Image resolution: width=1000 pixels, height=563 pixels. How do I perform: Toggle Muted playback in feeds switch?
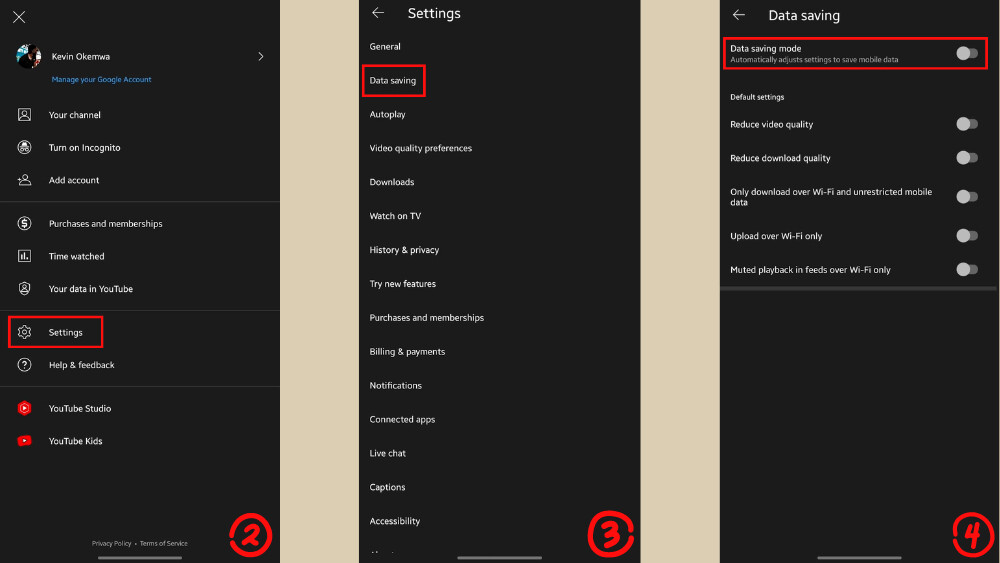coord(966,269)
